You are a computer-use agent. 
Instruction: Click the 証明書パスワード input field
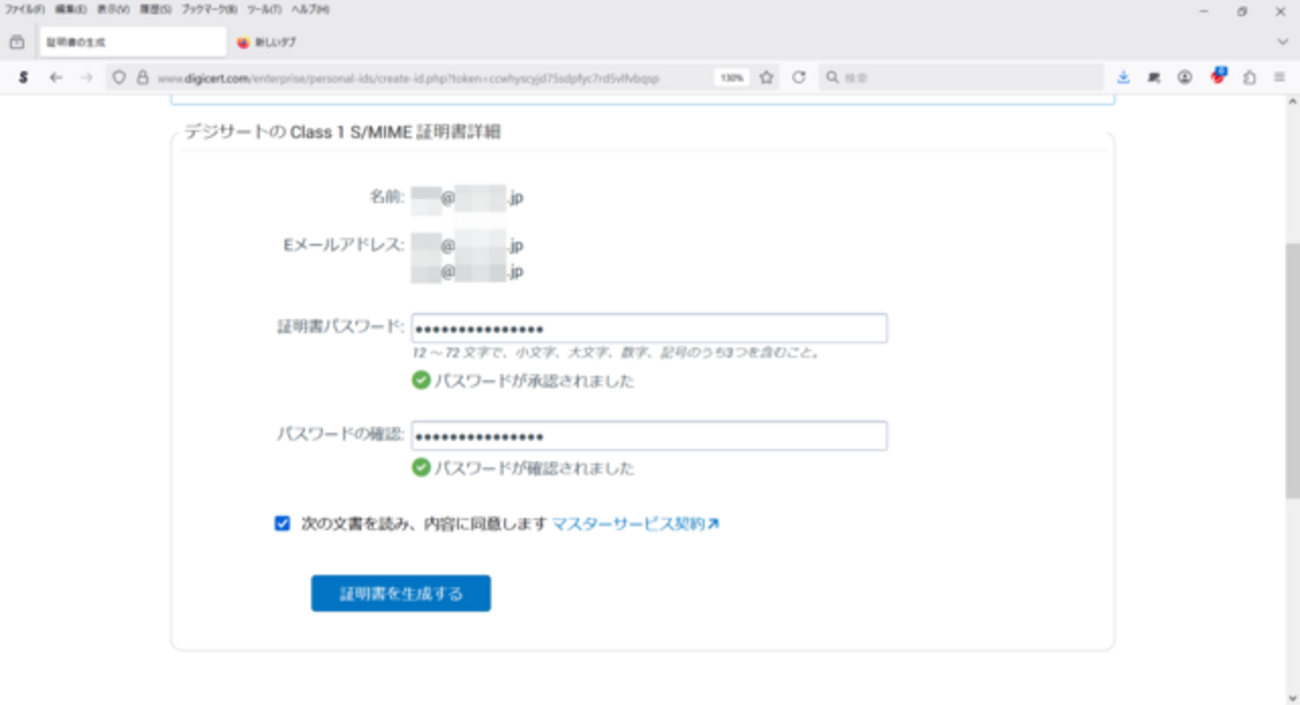pyautogui.click(x=649, y=329)
